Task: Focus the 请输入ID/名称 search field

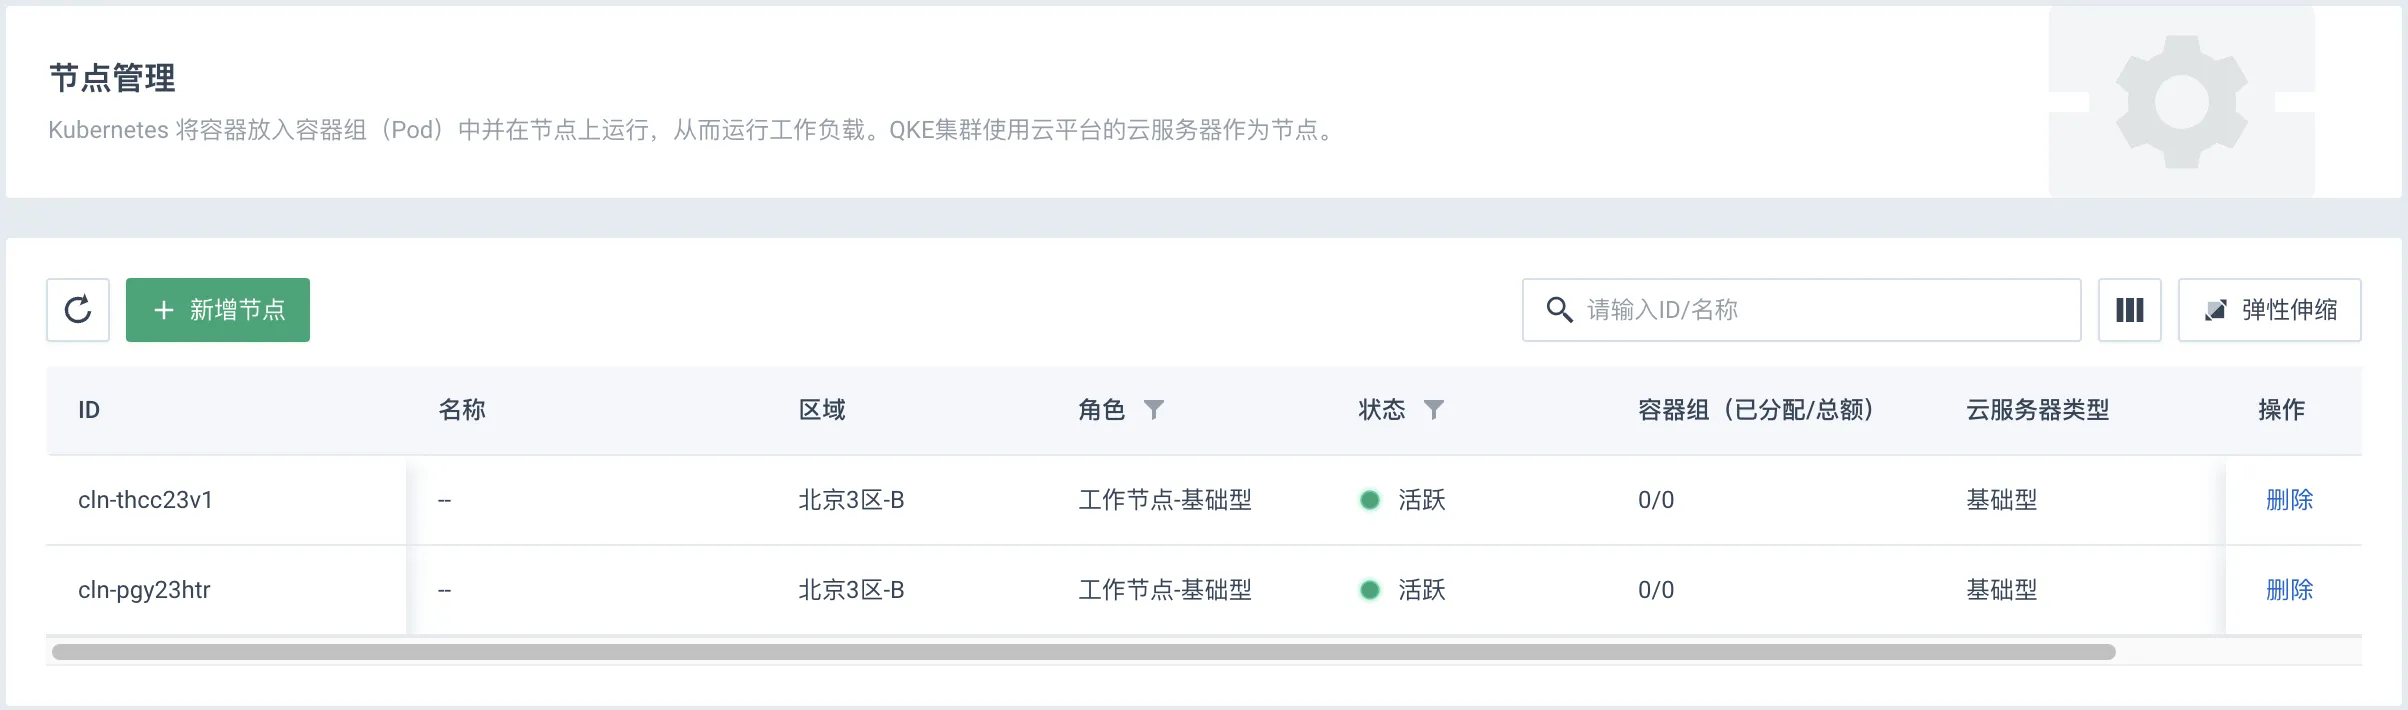Action: [1801, 310]
